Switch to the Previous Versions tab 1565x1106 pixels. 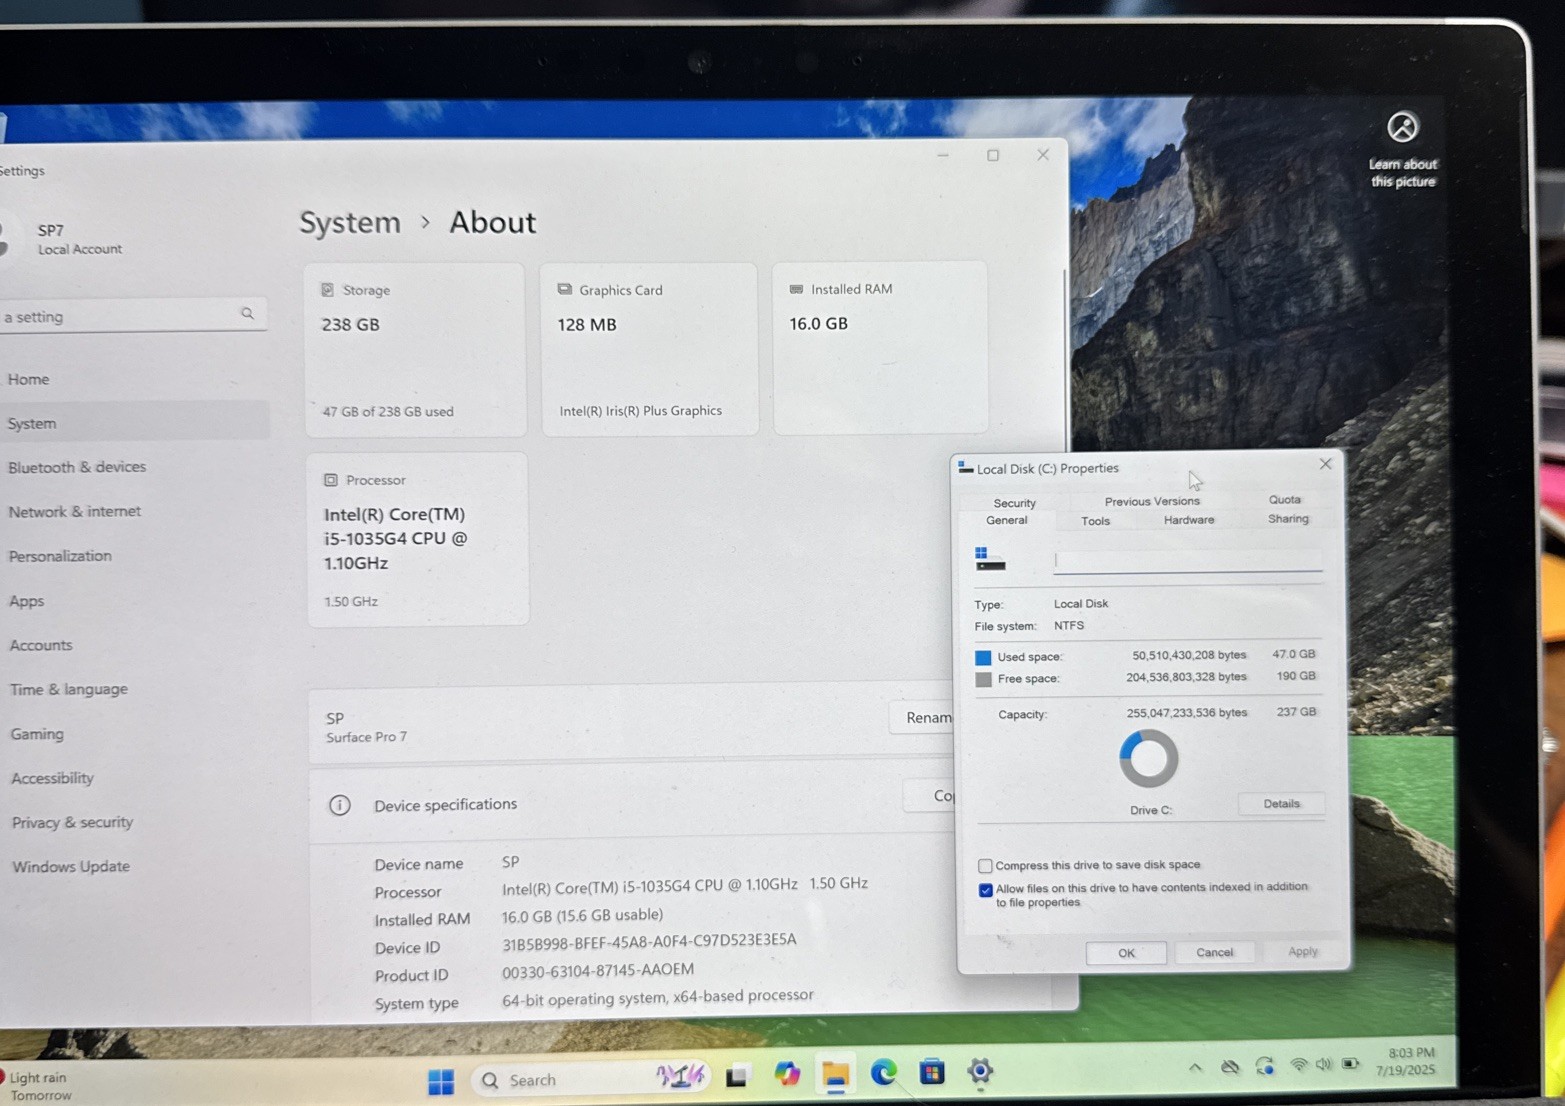[x=1152, y=501]
